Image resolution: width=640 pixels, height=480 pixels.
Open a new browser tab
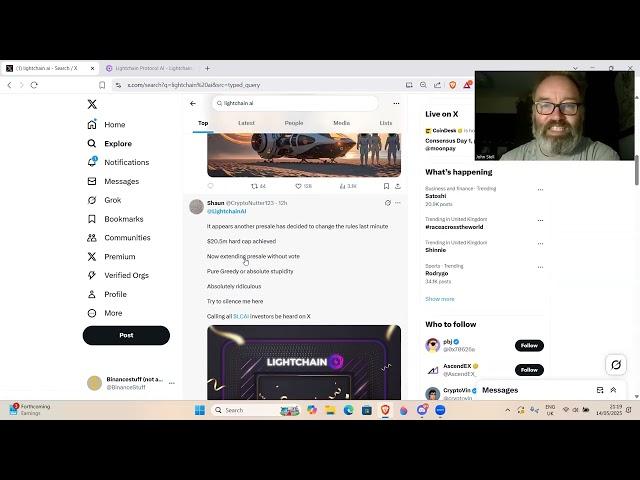(207, 68)
